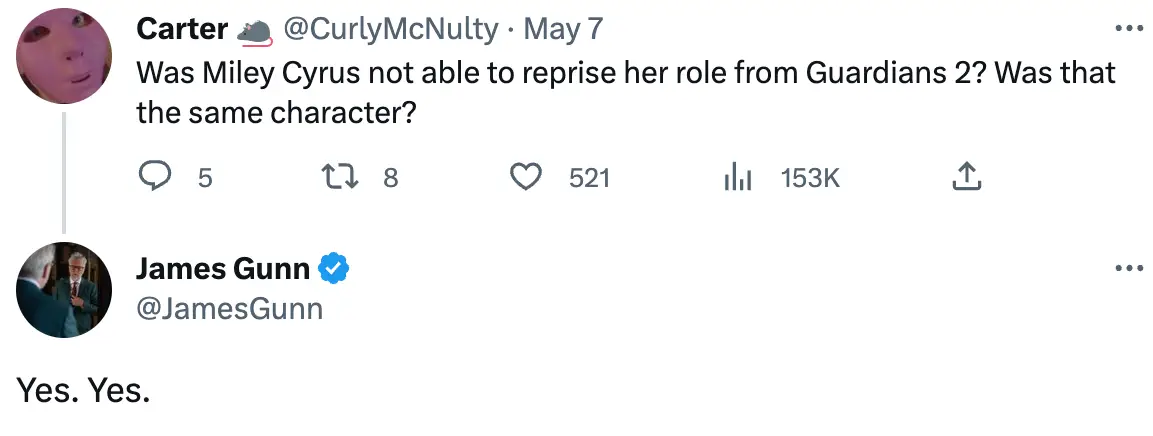
Task: Click the reply speech bubble icon
Action: tap(154, 178)
